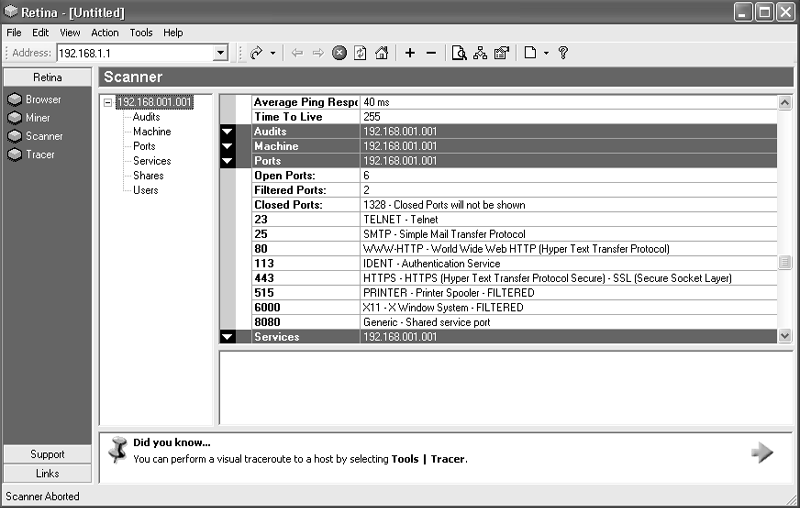The width and height of the screenshot is (800, 508).
Task: Click the properties options toolbar icon
Action: (x=502, y=53)
